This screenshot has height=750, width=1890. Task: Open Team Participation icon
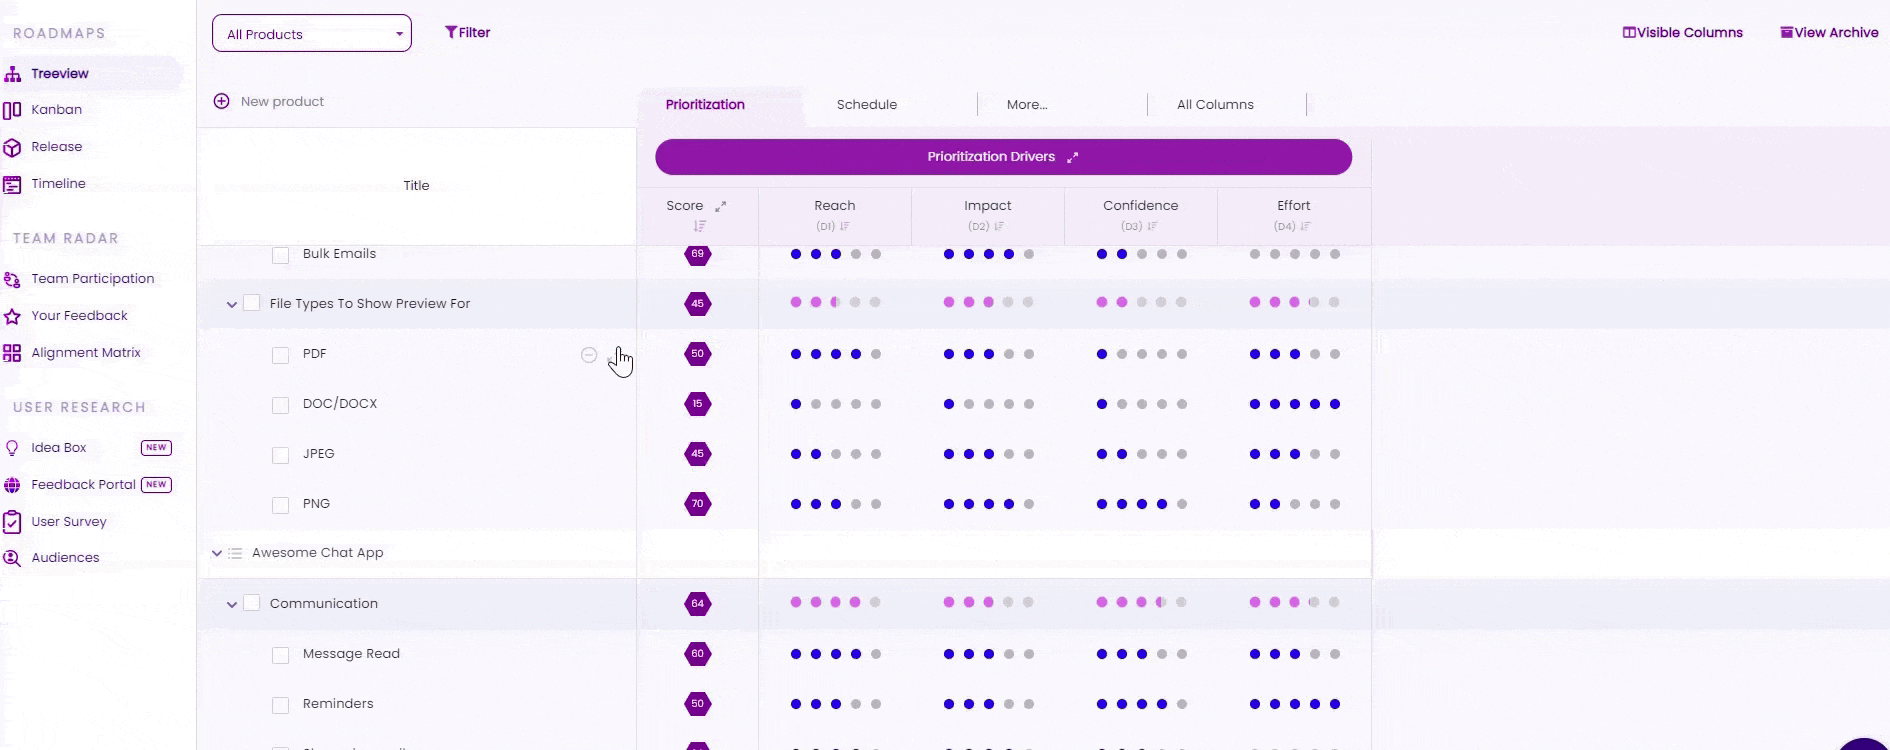[12, 279]
